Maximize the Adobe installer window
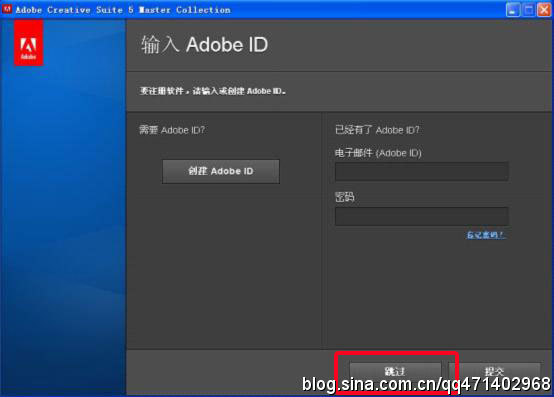Screen dimensions: 554x397 [x=528, y=10]
